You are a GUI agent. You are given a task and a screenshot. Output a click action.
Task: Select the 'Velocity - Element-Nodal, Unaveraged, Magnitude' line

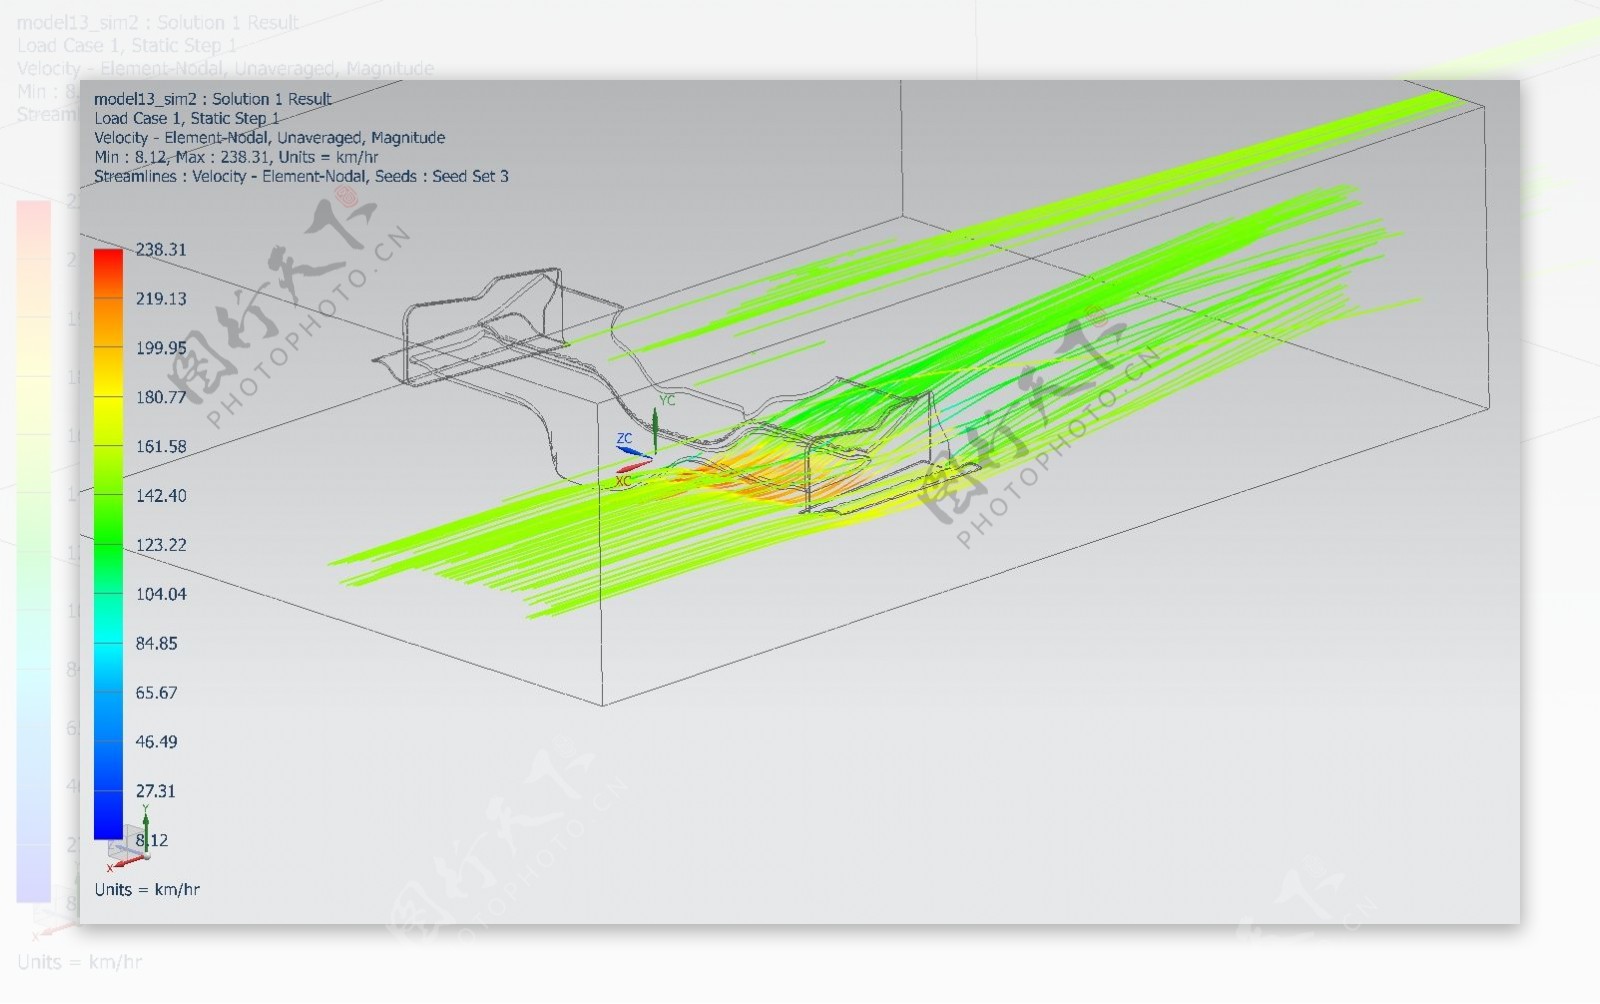click(x=270, y=138)
